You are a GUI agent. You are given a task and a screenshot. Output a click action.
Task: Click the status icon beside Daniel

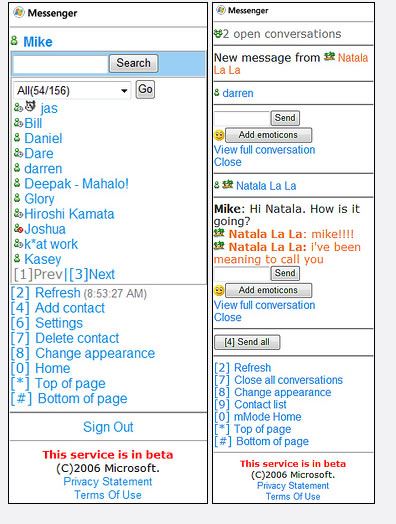point(17,138)
